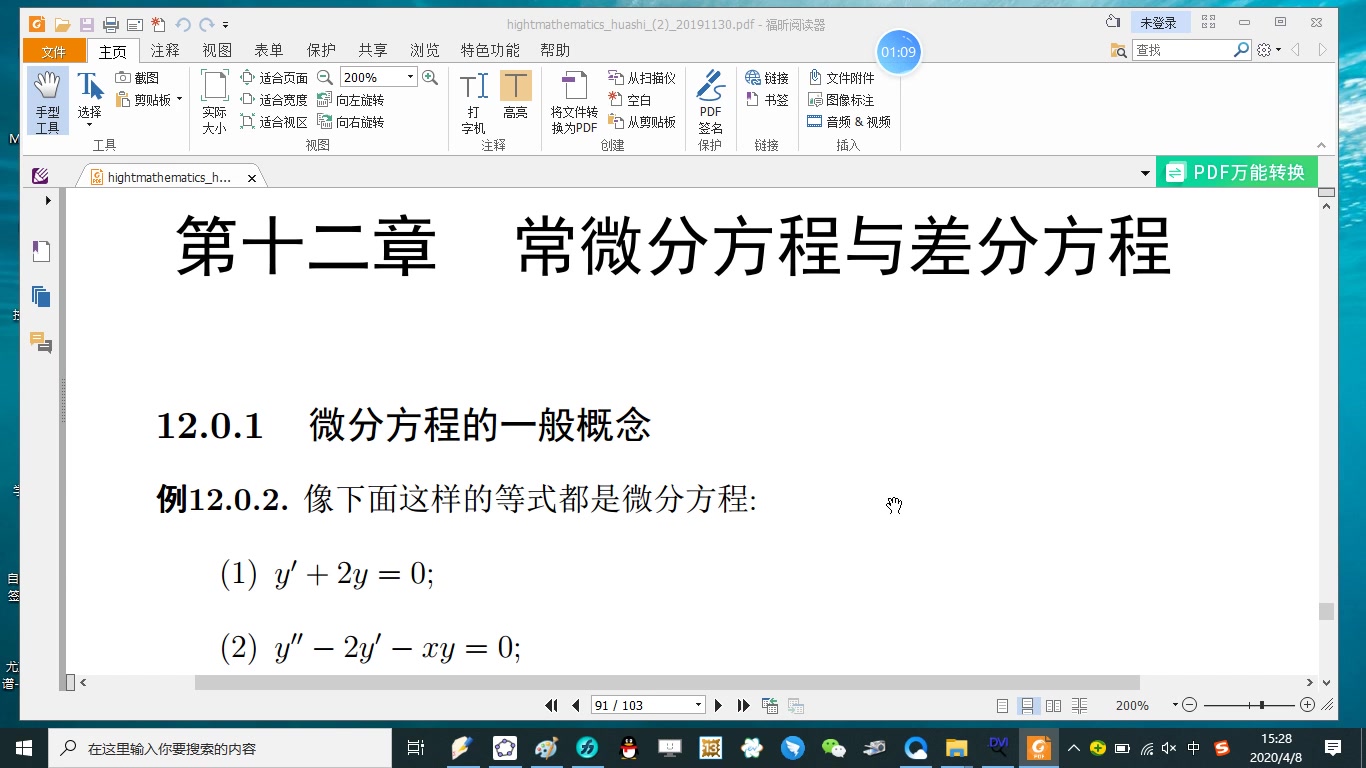1366x768 pixels.
Task: Switch to the 注释 ribbon tab
Action: point(166,50)
